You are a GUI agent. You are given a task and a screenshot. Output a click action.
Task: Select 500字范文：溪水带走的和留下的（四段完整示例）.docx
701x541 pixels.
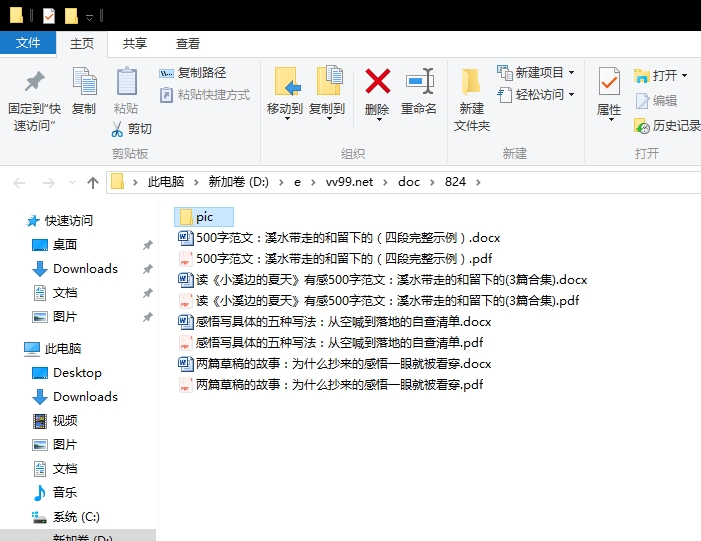click(x=339, y=237)
